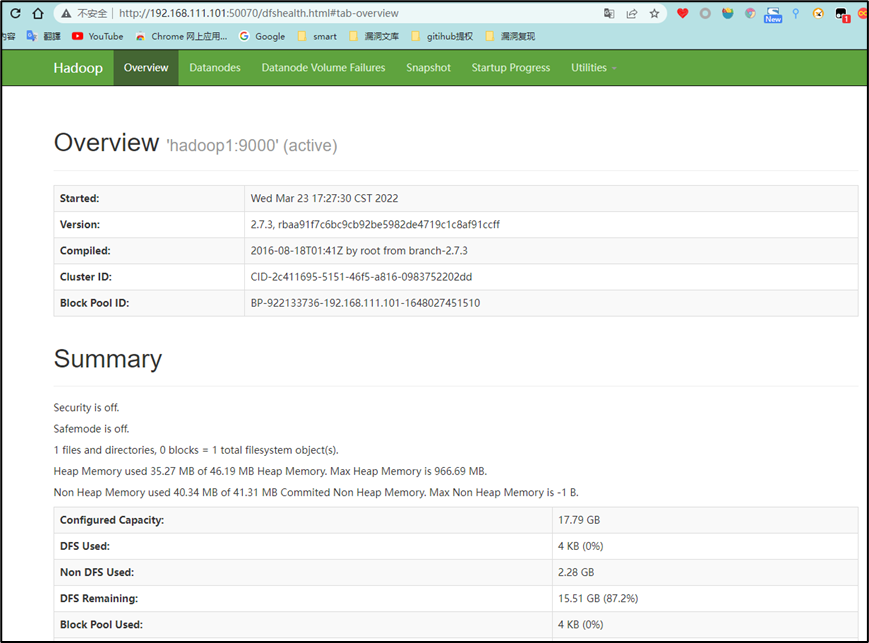The height and width of the screenshot is (643, 869).
Task: Click the blue pin extension icon
Action: pyautogui.click(x=796, y=13)
